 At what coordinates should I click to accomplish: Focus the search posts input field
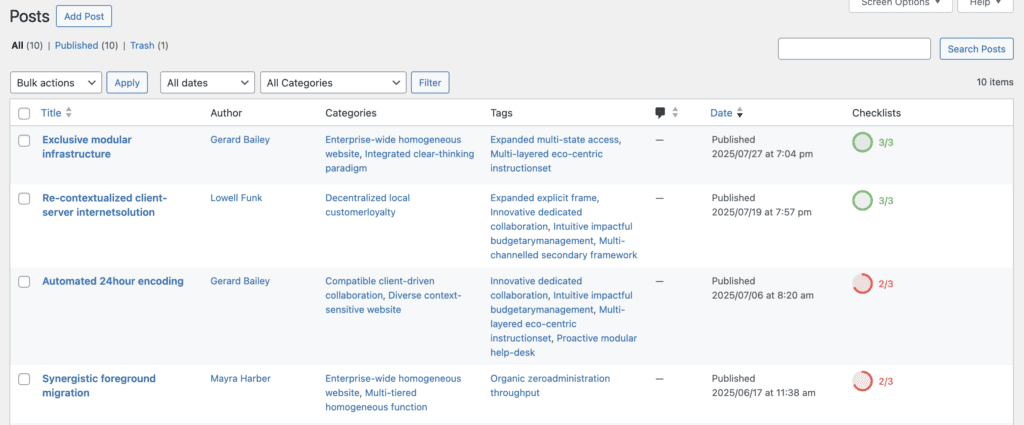click(x=854, y=49)
